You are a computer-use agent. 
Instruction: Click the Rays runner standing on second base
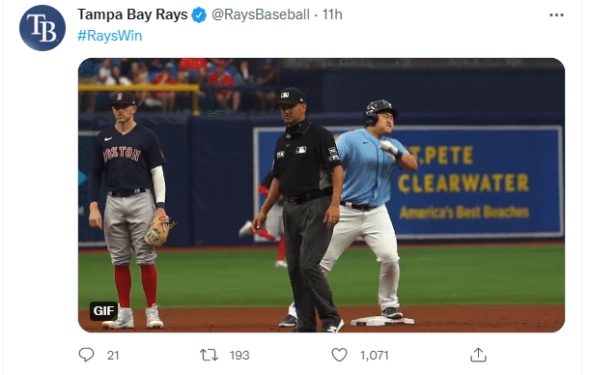click(371, 211)
